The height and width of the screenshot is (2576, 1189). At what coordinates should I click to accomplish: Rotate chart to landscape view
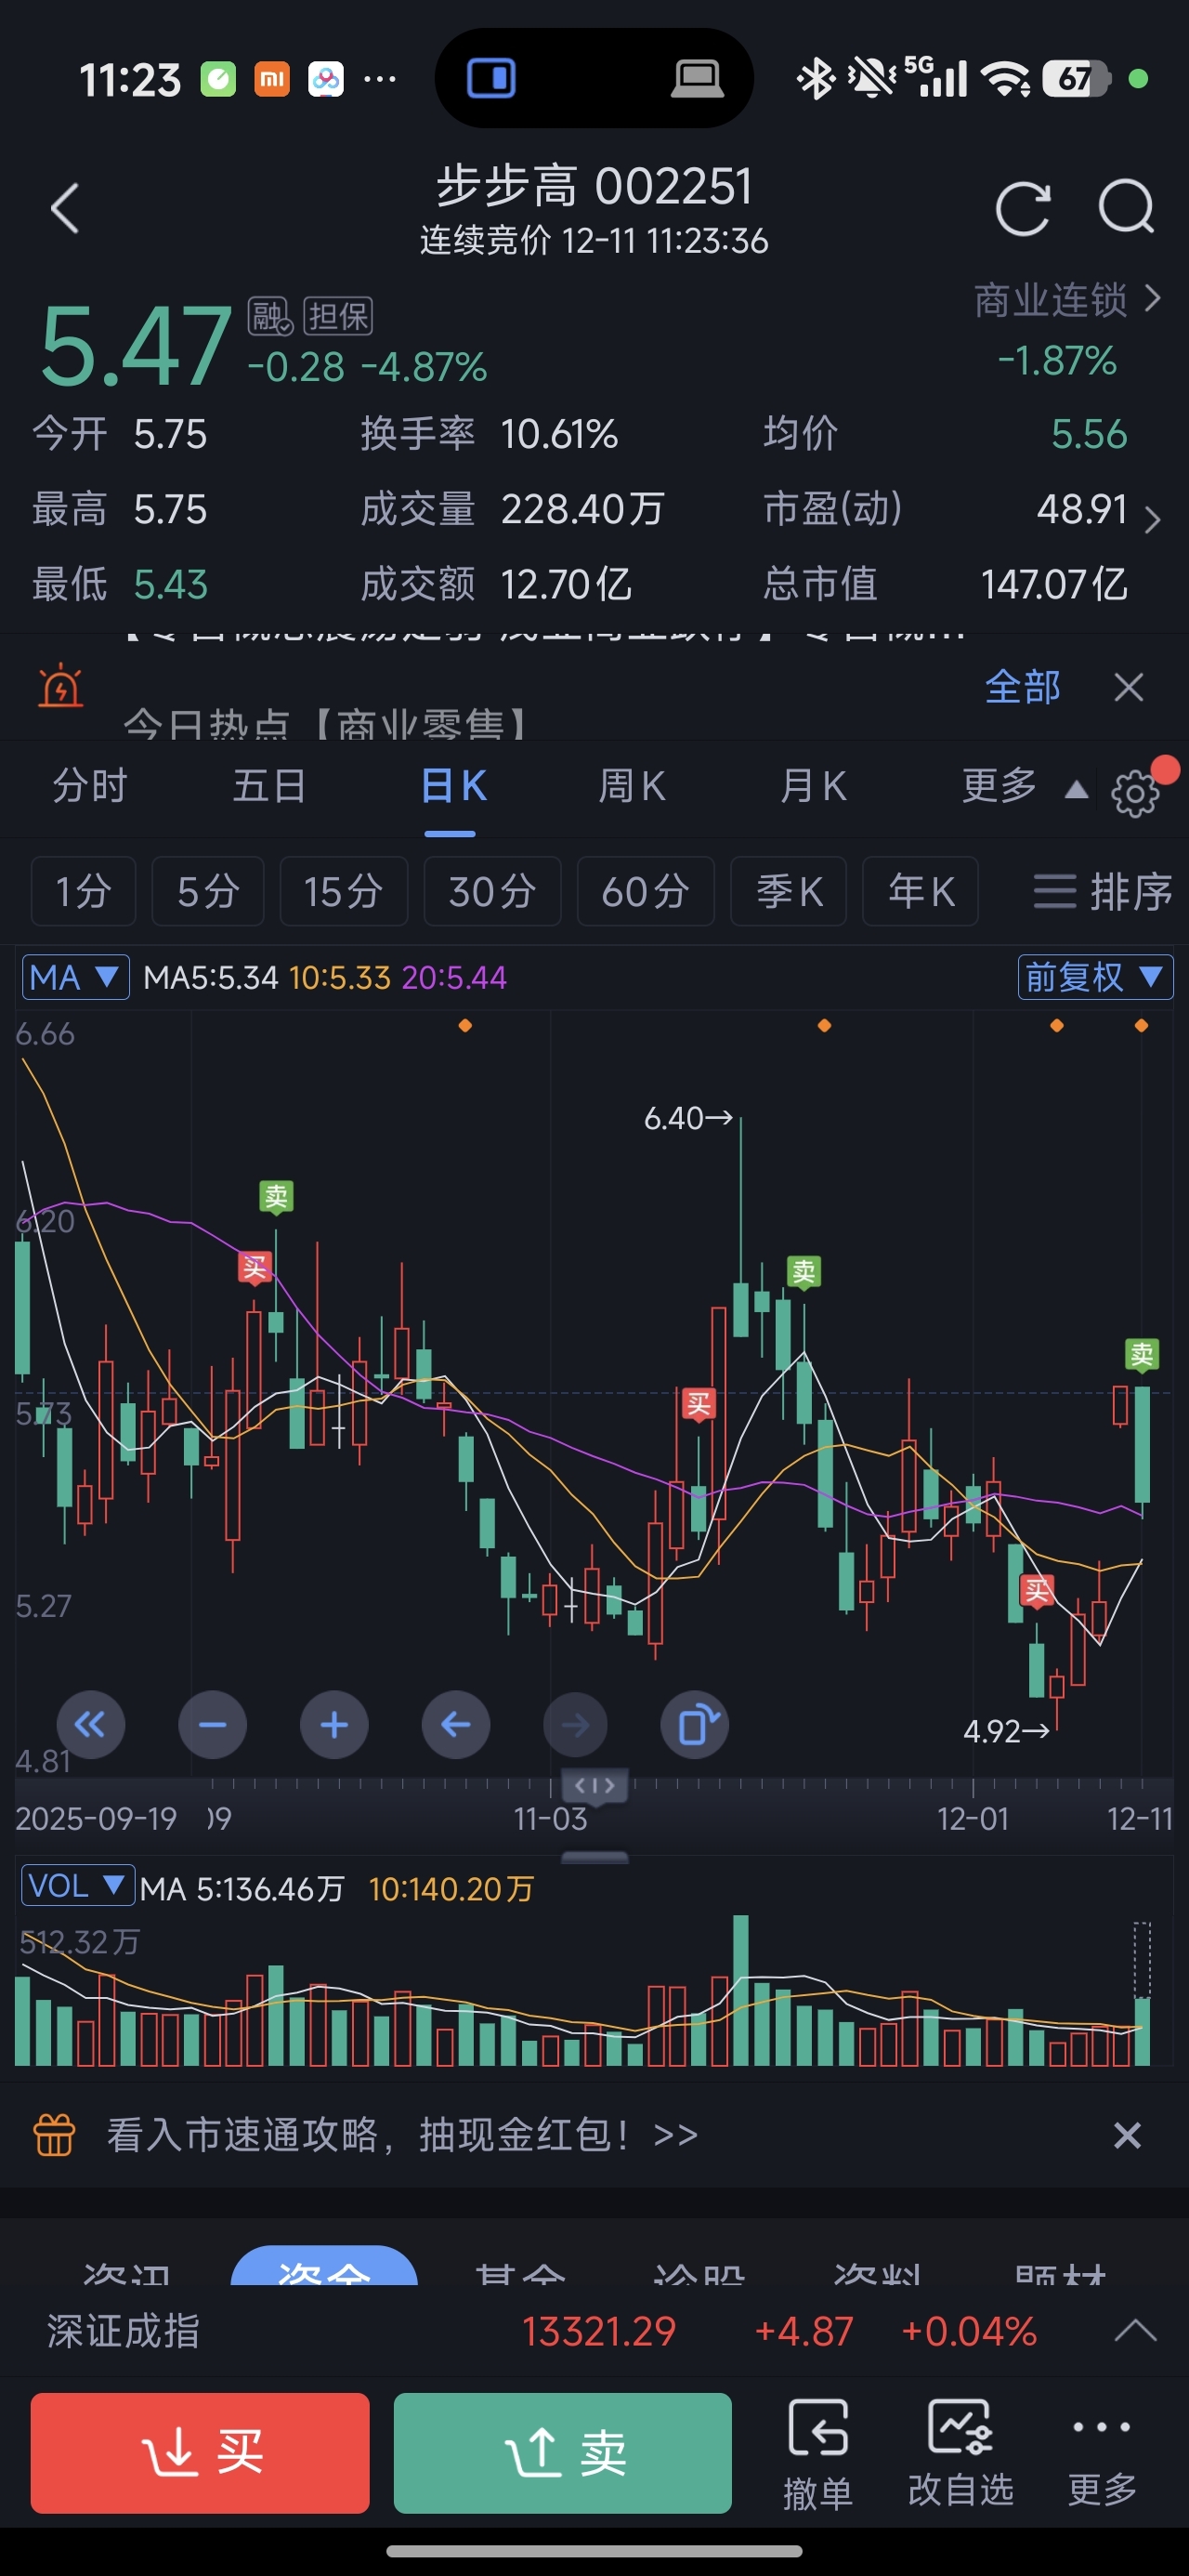695,1725
